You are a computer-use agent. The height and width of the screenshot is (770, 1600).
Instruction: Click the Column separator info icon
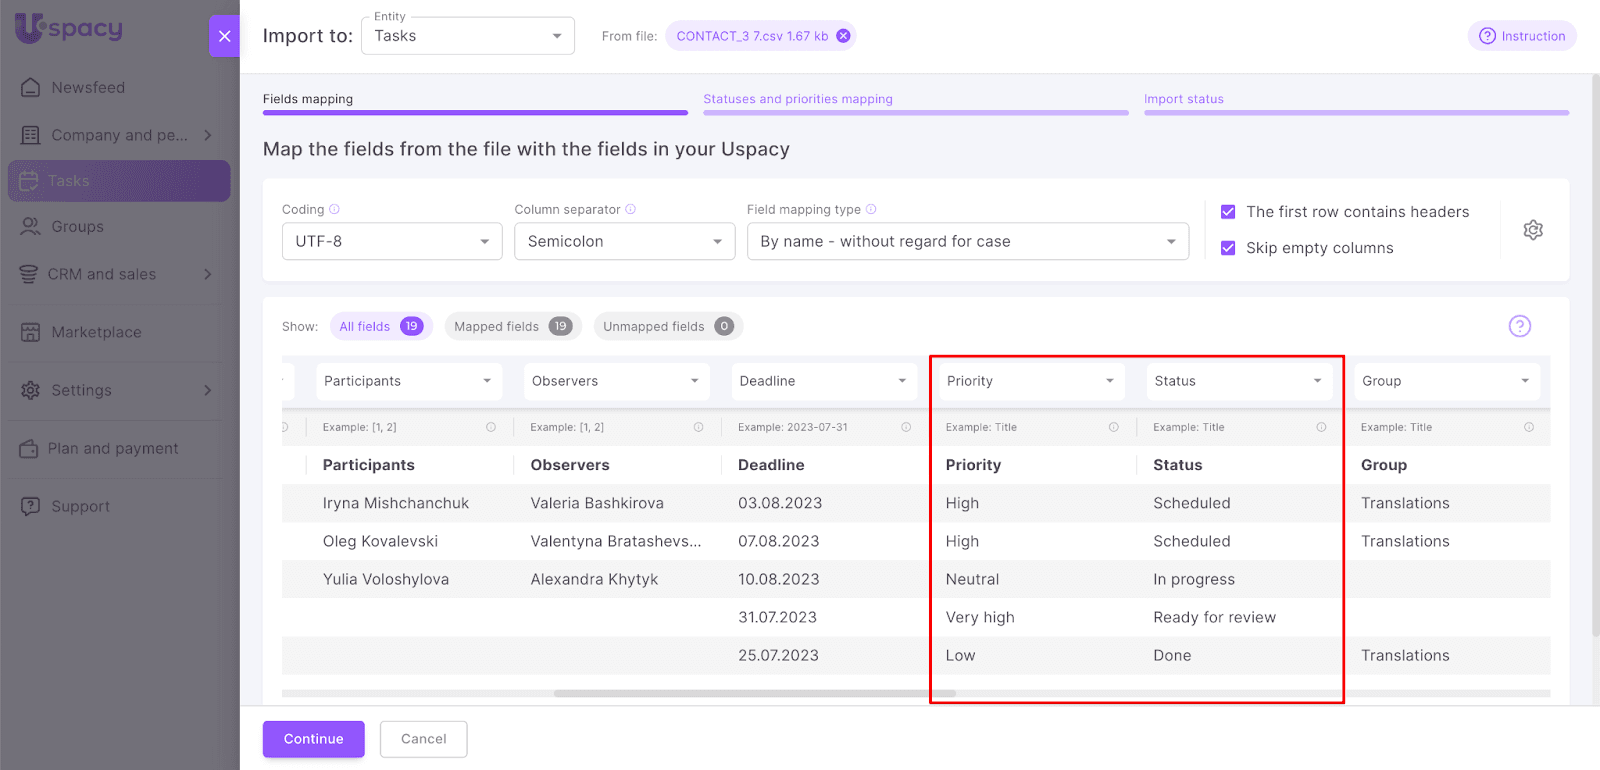pyautogui.click(x=630, y=209)
